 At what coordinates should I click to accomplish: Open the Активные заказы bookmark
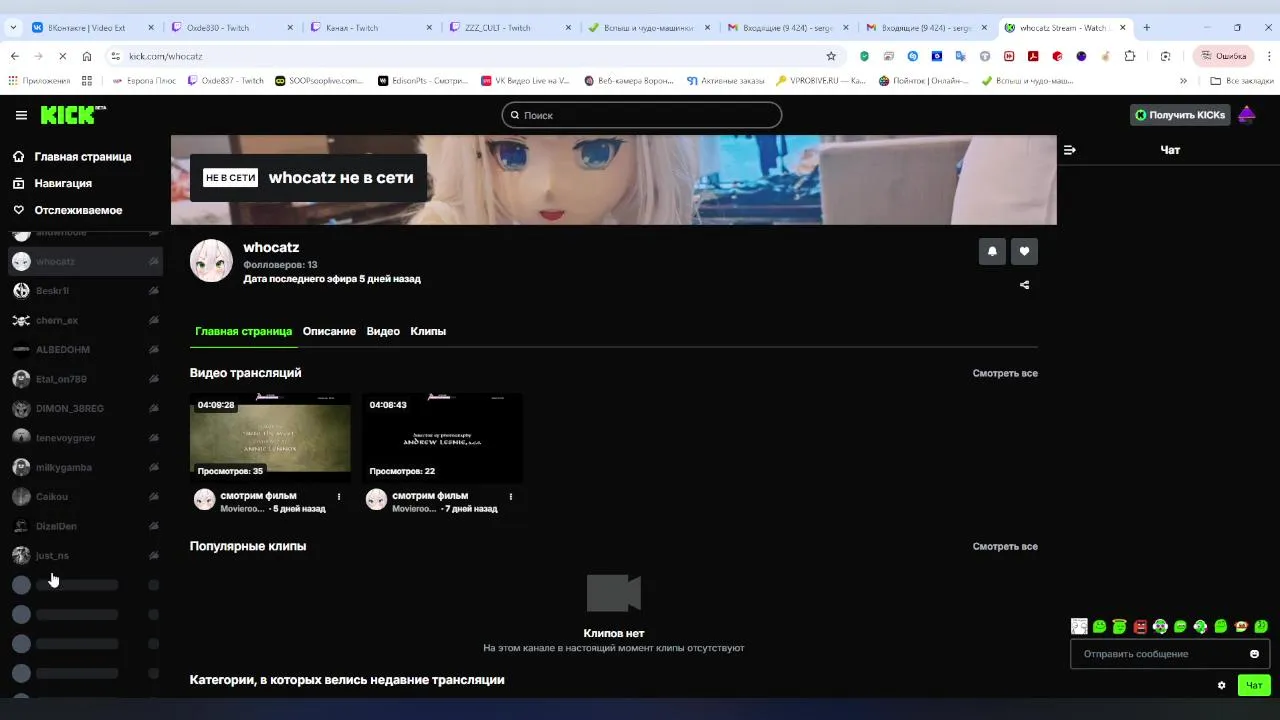726,81
